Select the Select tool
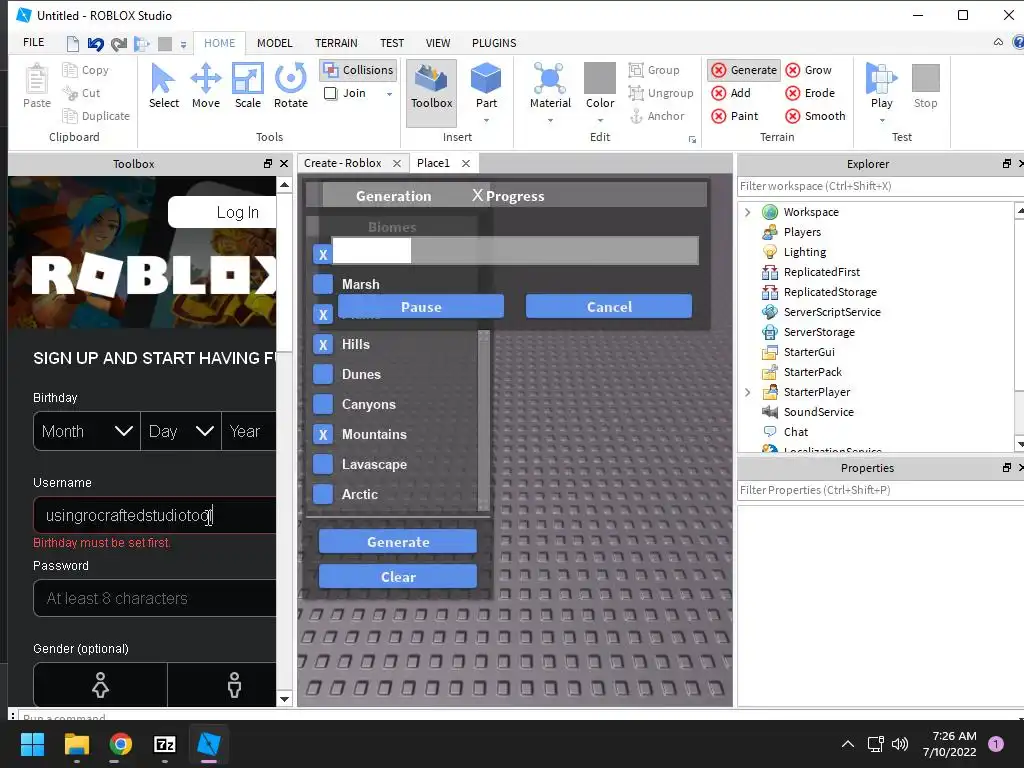 [163, 86]
